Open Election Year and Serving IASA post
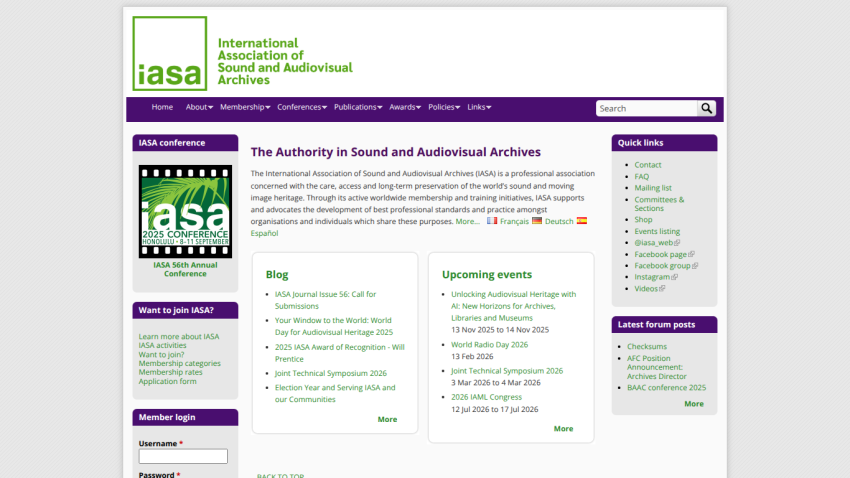 pyautogui.click(x=335, y=393)
